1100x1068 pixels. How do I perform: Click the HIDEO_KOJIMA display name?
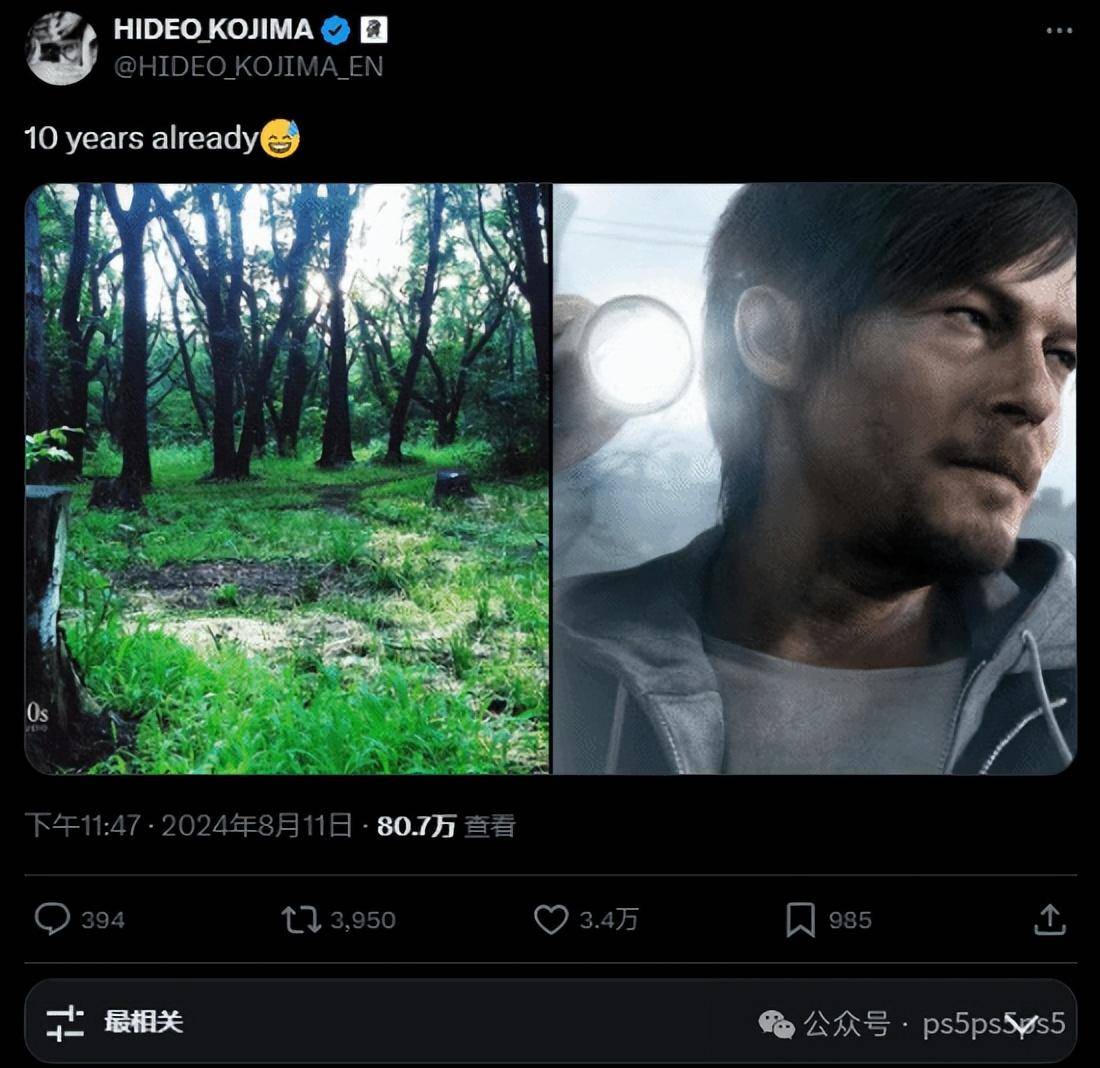(213, 30)
